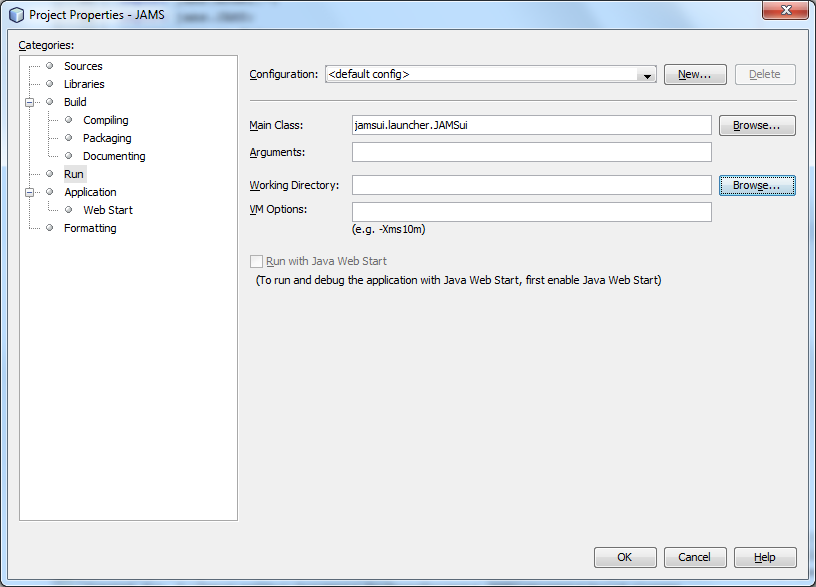The height and width of the screenshot is (587, 816).
Task: Select the Sources category
Action: tap(83, 66)
